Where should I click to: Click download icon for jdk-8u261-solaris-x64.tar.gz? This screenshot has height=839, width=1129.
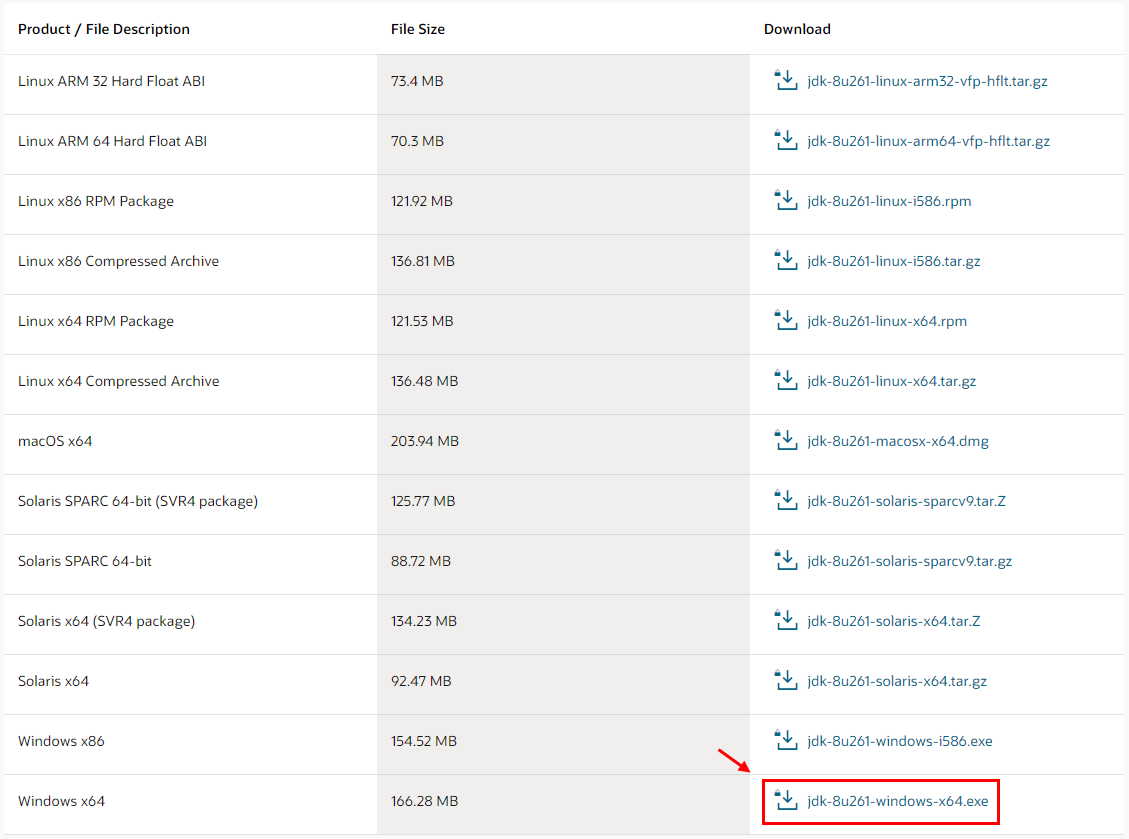click(x=786, y=681)
